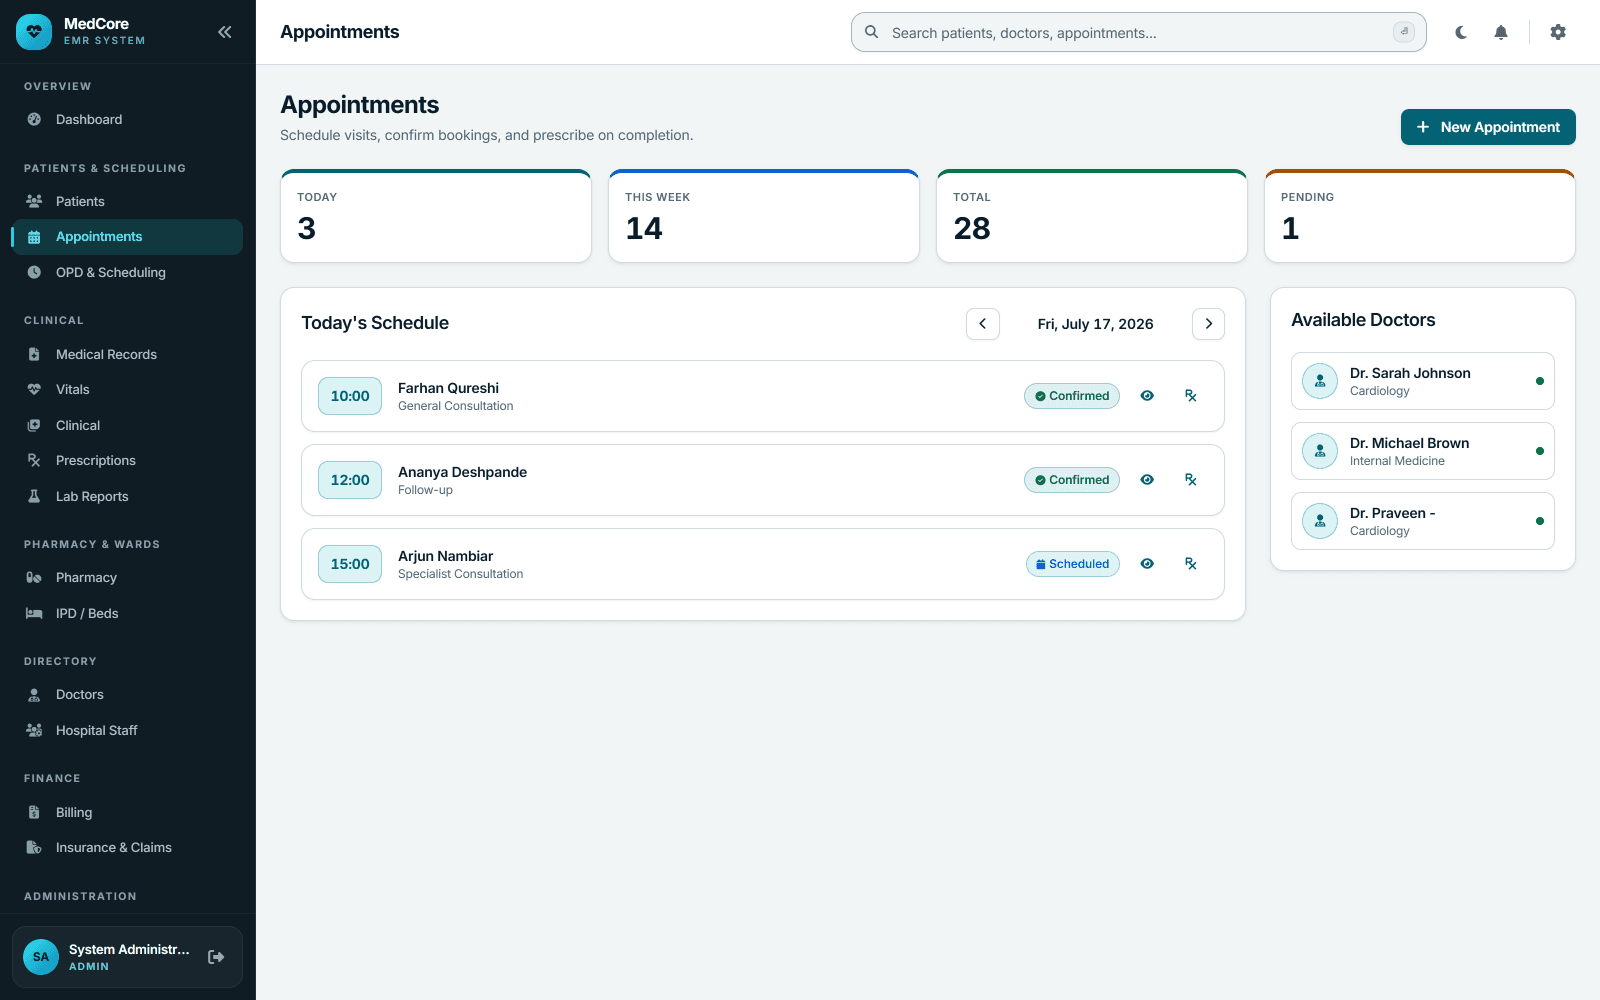Open settings gear icon

[x=1558, y=32]
